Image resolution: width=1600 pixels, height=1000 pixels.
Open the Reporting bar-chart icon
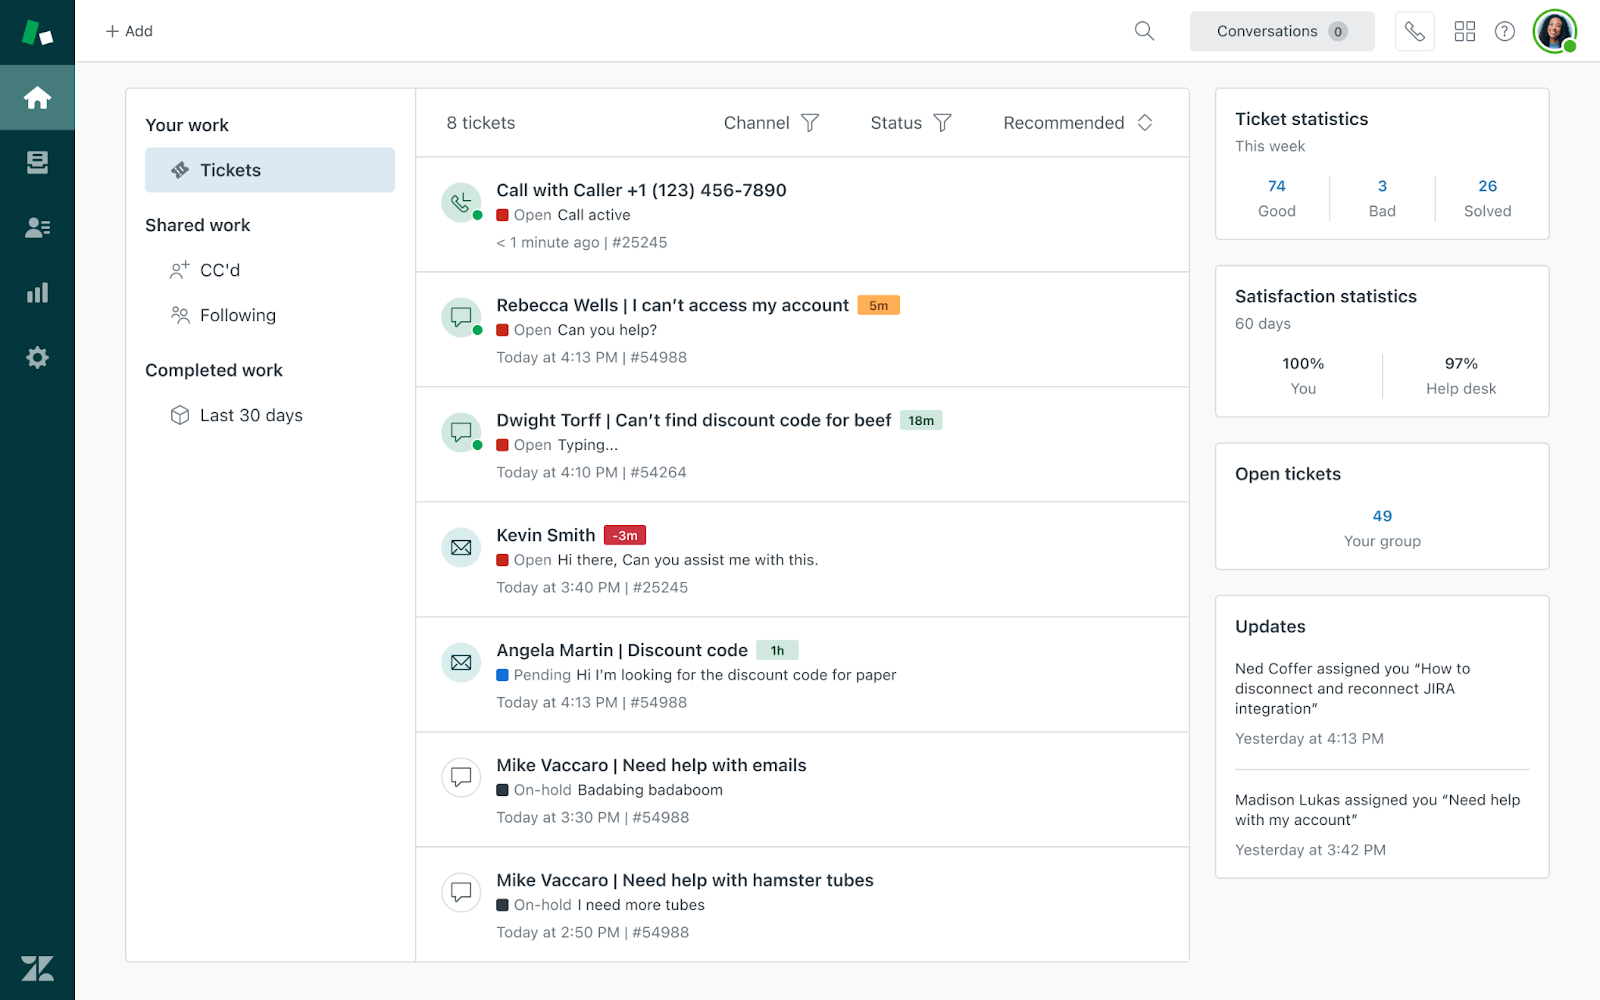coord(37,292)
